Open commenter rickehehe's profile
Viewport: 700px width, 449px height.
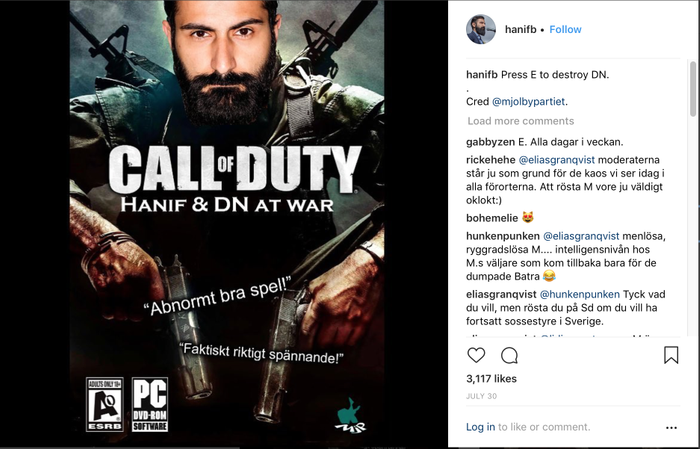point(491,160)
